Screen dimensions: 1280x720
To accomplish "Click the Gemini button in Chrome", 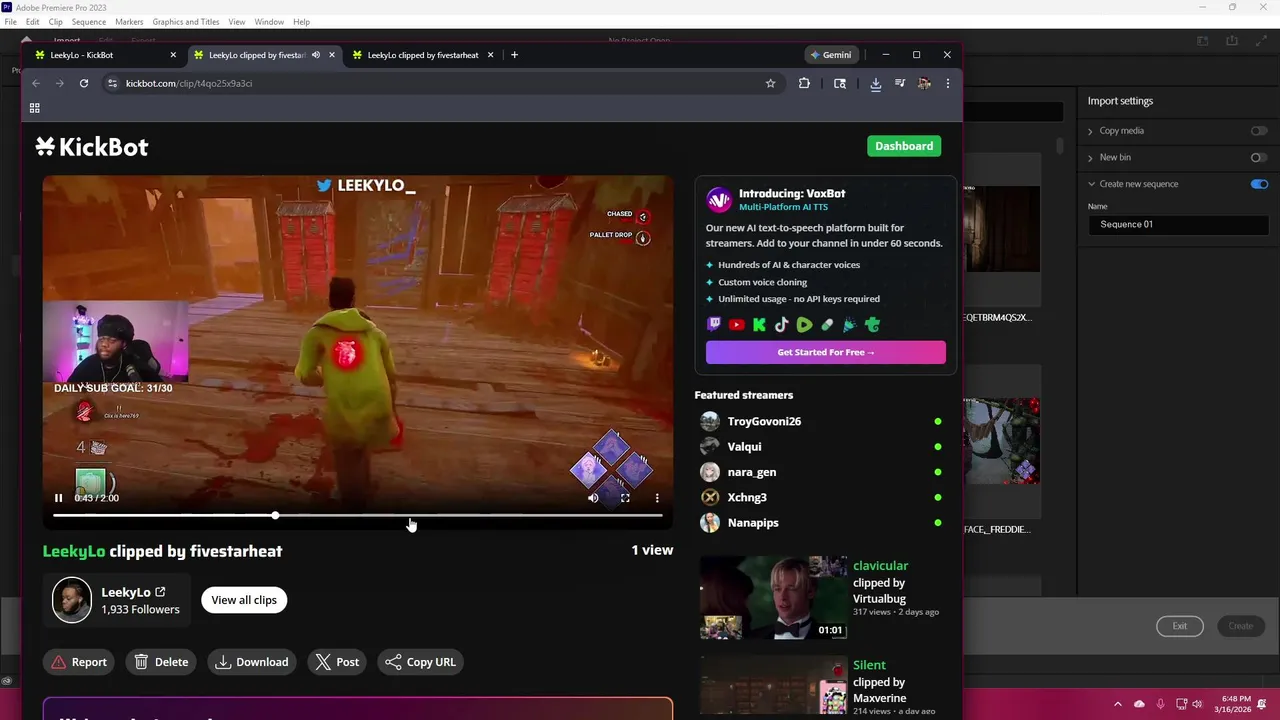I will click(831, 55).
